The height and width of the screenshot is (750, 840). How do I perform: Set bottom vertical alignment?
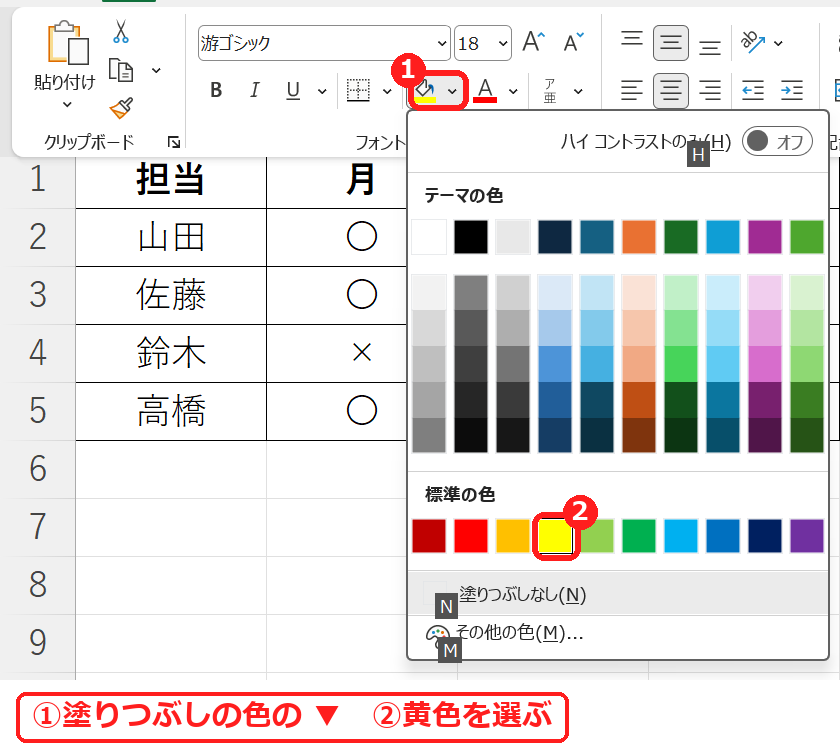(710, 48)
